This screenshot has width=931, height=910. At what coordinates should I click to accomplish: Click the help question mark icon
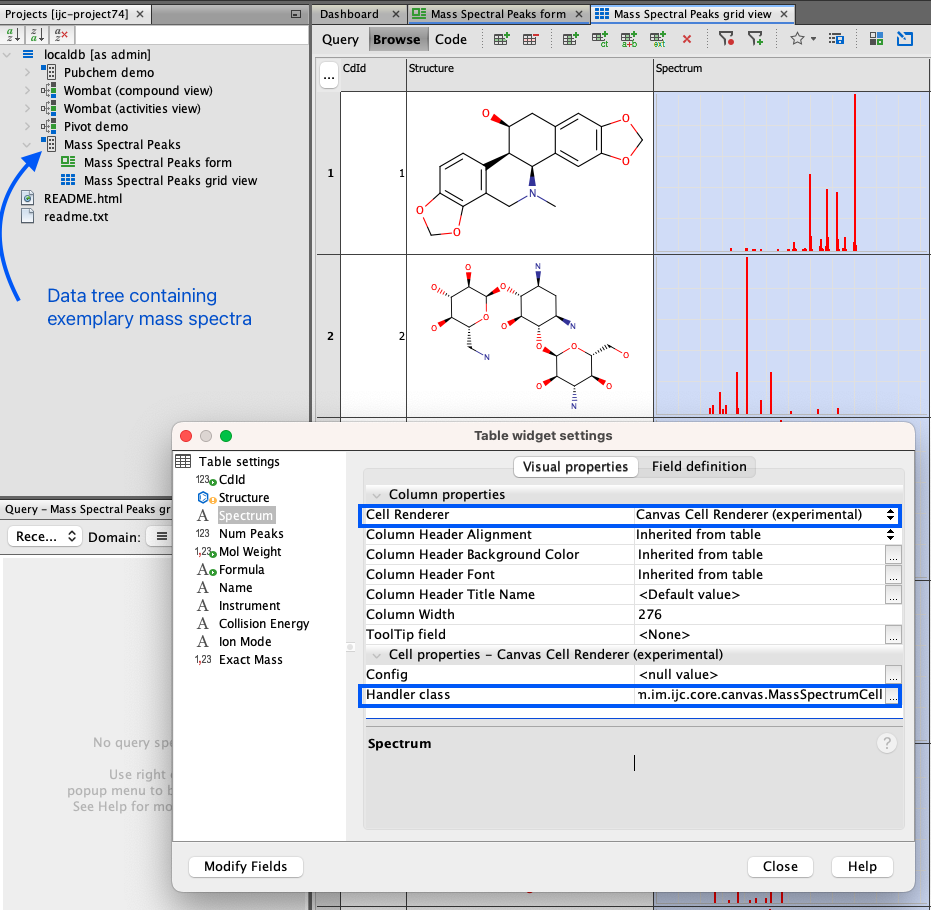[886, 743]
